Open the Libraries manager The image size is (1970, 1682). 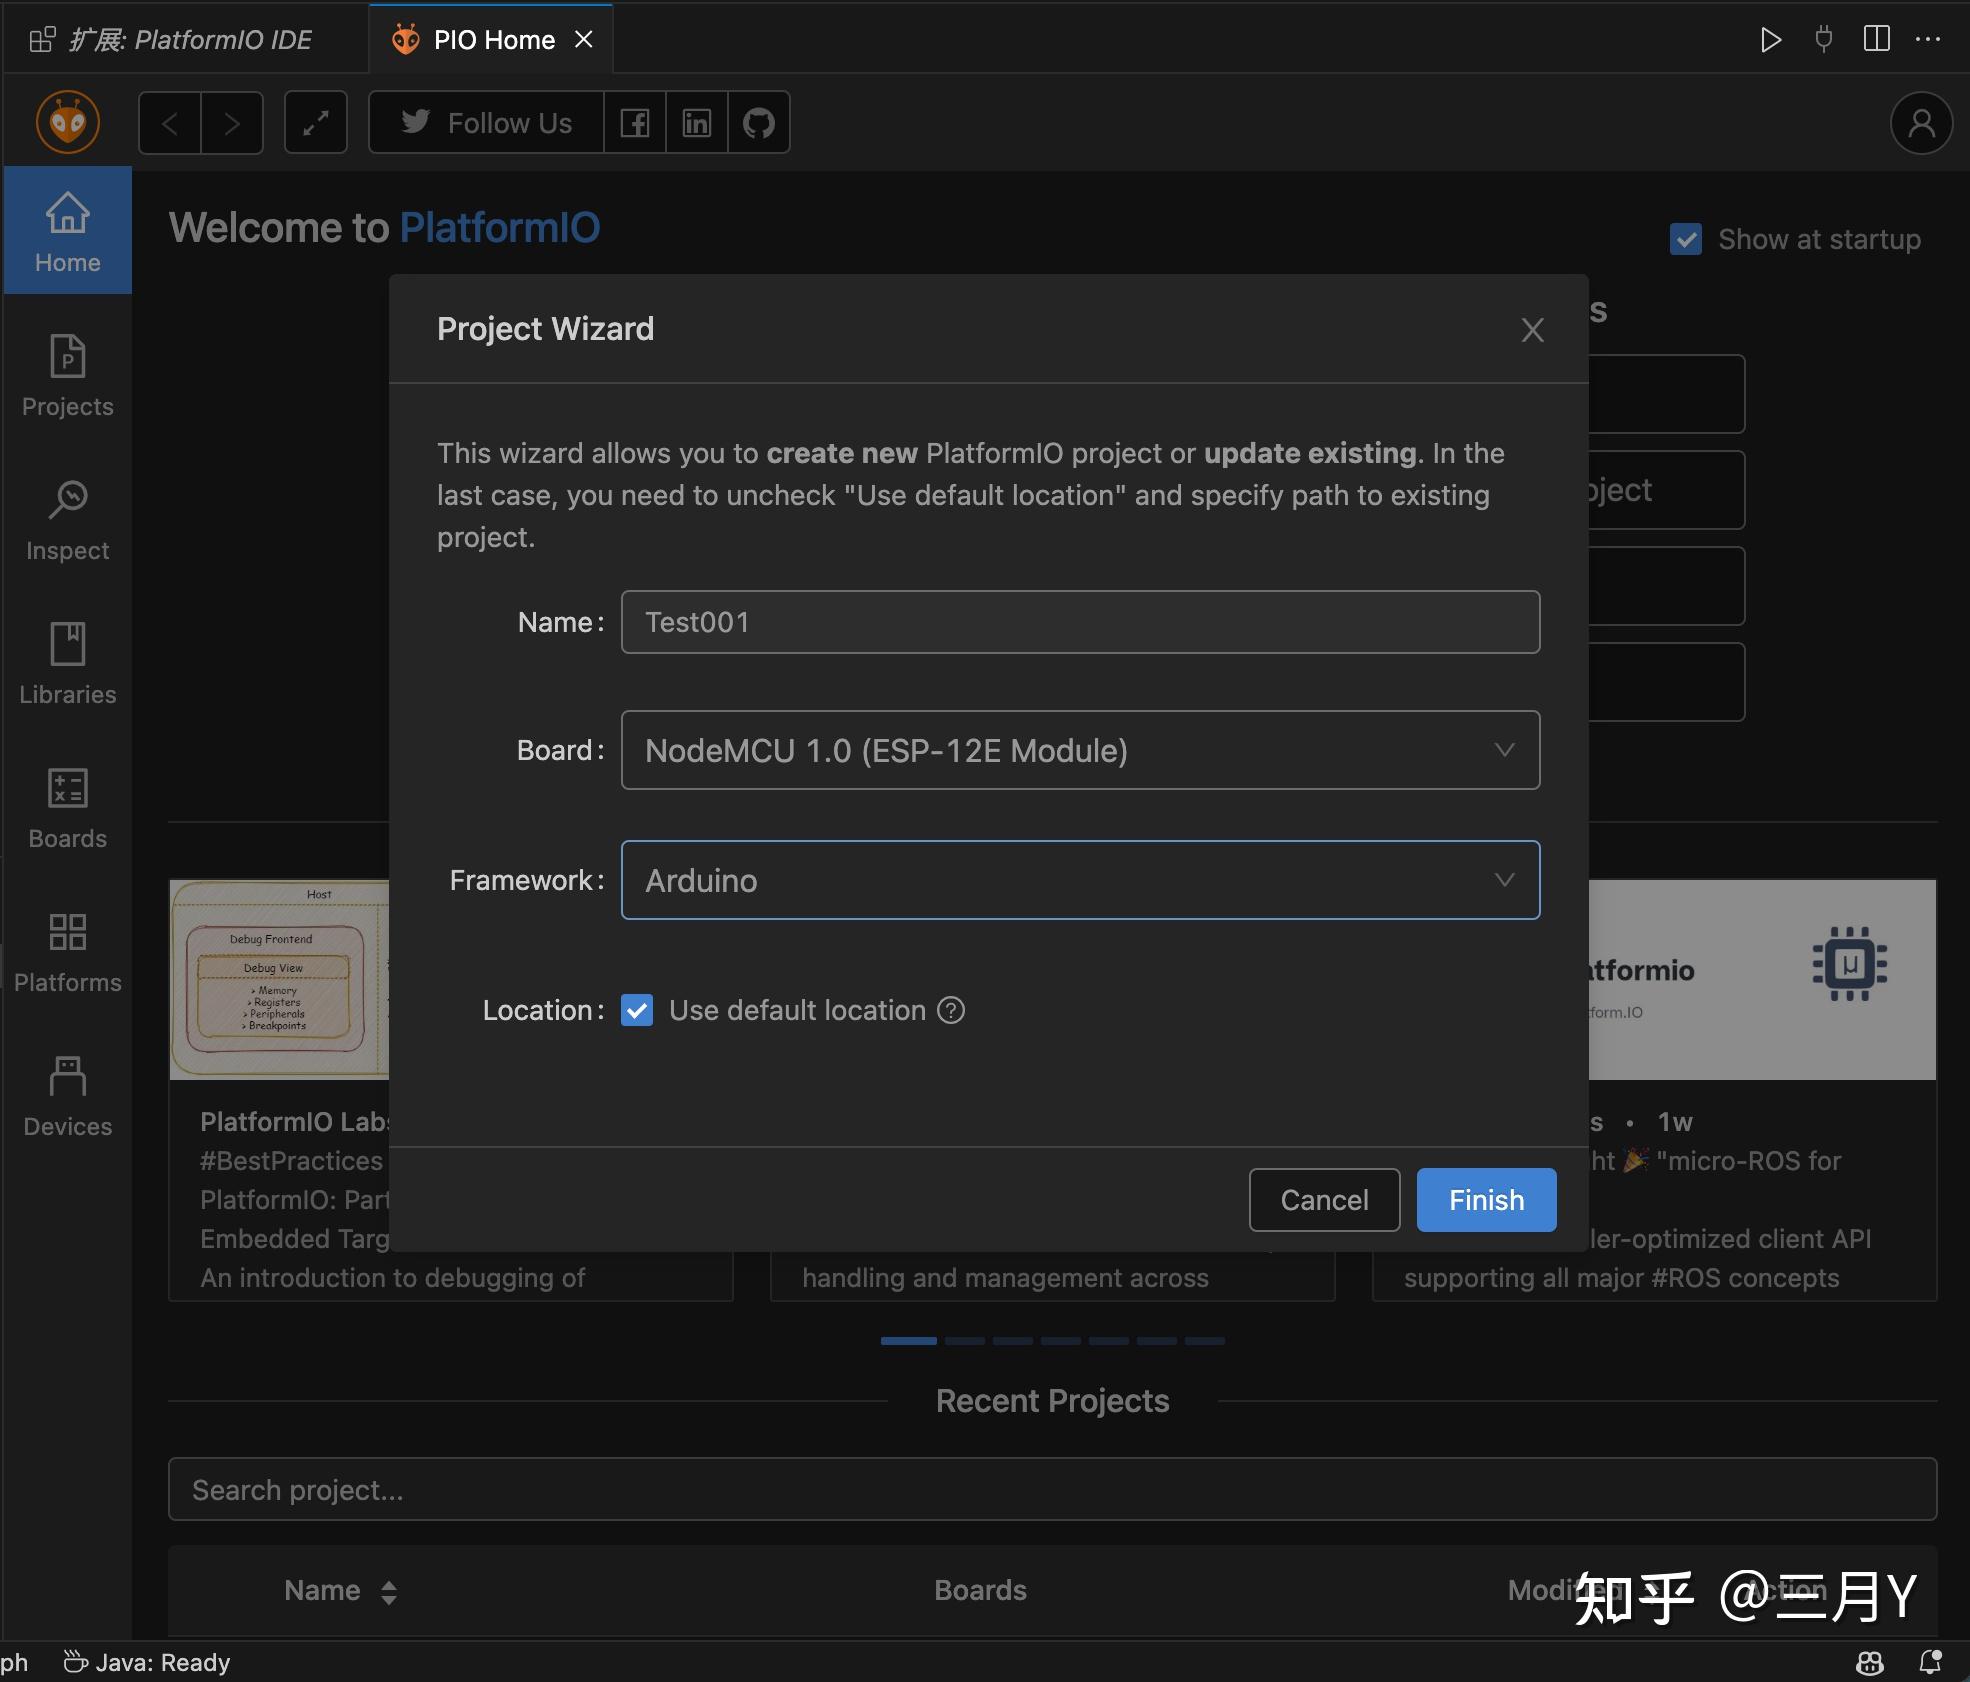point(66,664)
